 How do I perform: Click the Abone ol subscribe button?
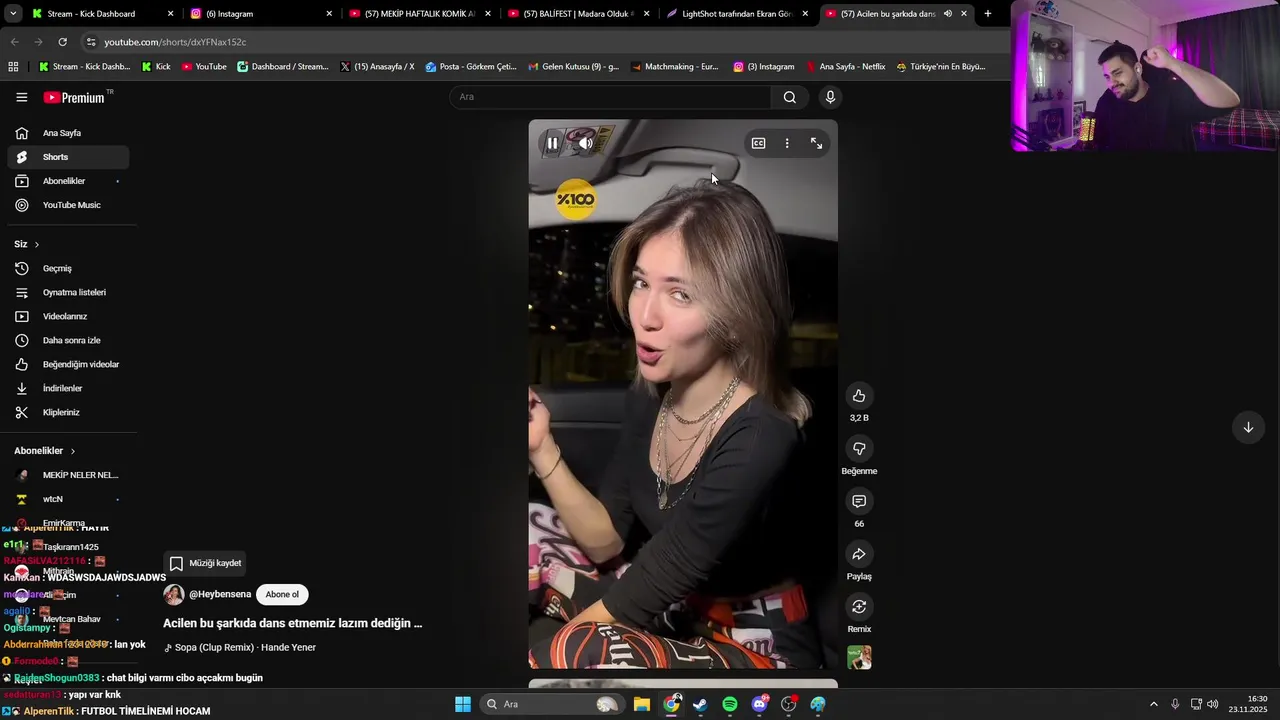(x=282, y=594)
